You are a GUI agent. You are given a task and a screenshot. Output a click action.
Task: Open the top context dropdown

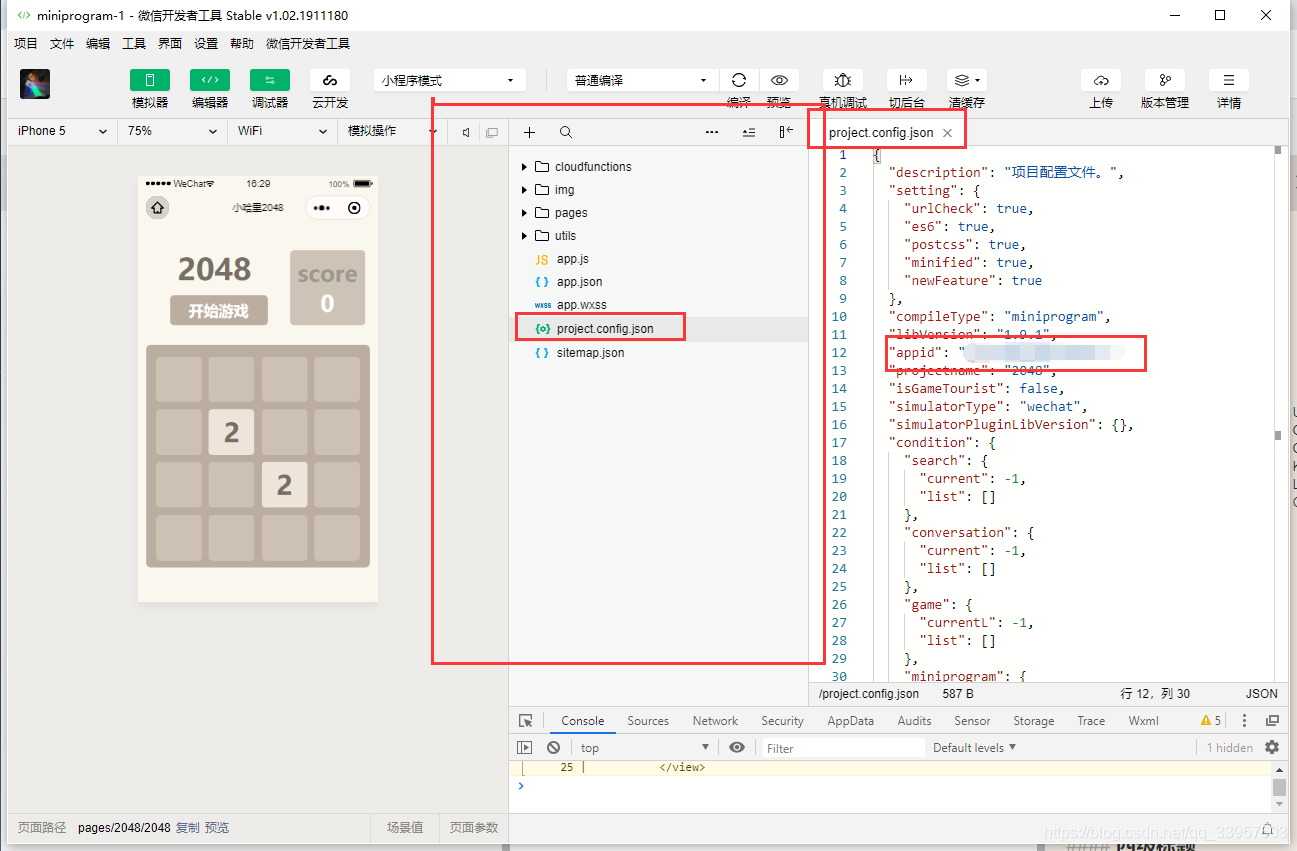click(644, 748)
